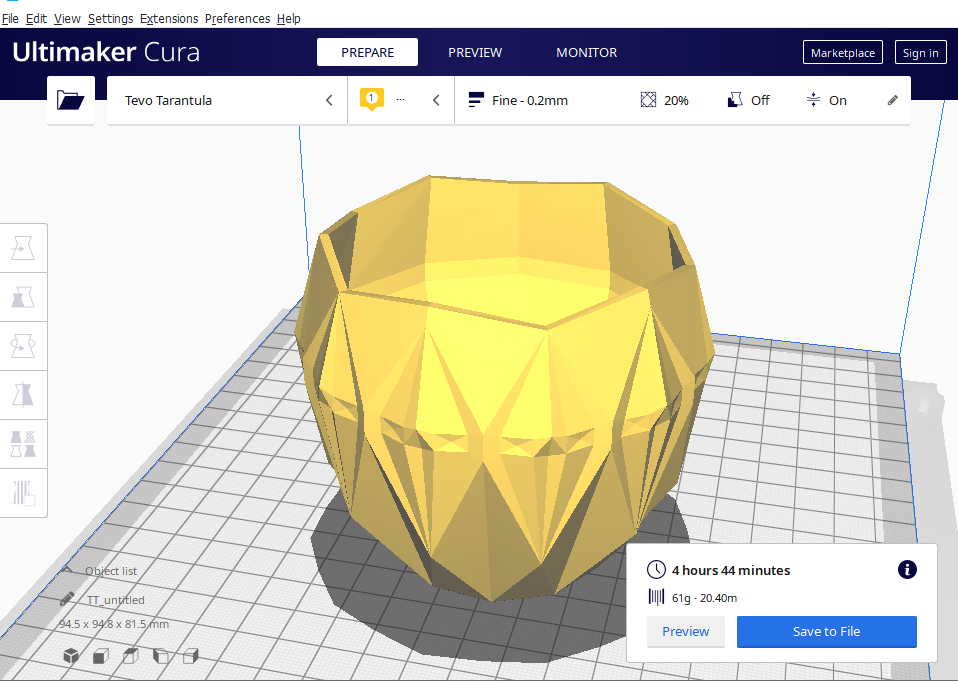
Task: Click Save to File
Action: (826, 632)
